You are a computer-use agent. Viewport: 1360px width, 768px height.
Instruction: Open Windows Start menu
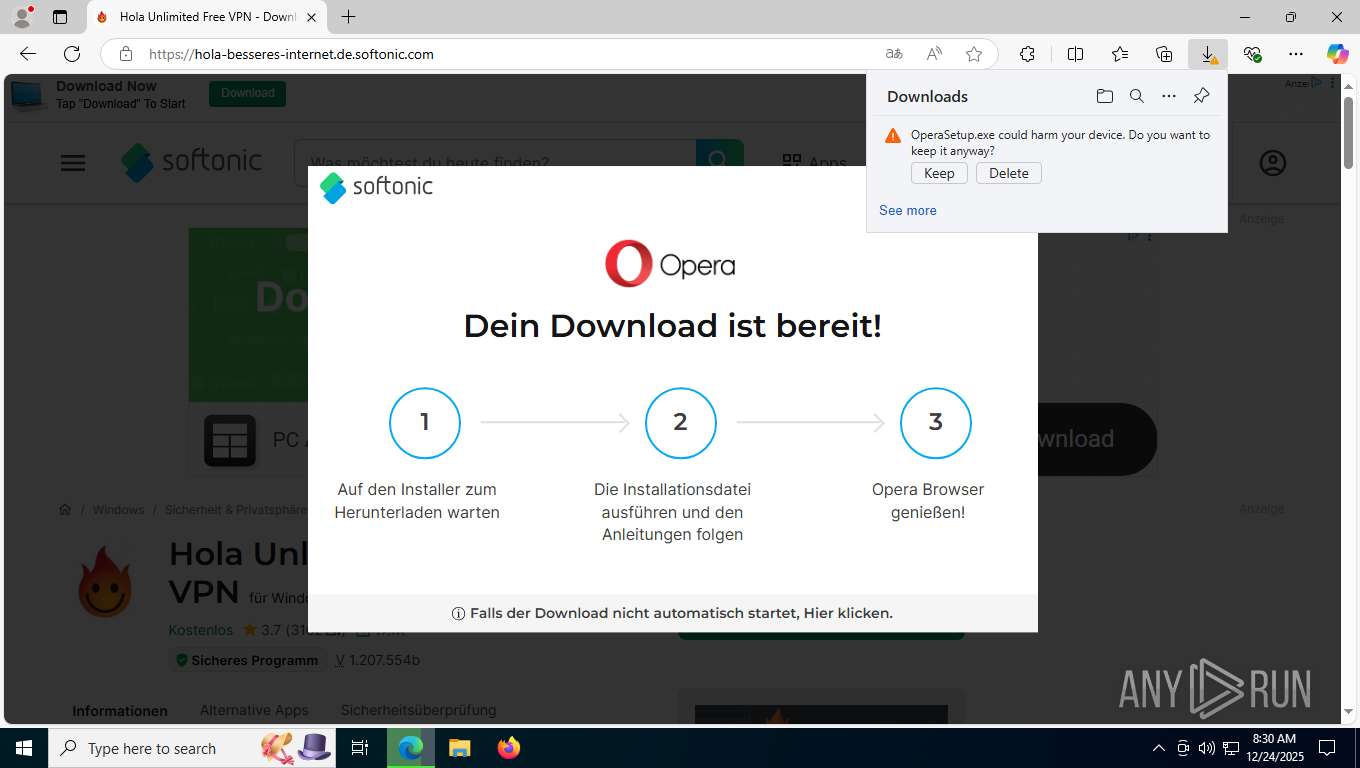click(x=24, y=748)
